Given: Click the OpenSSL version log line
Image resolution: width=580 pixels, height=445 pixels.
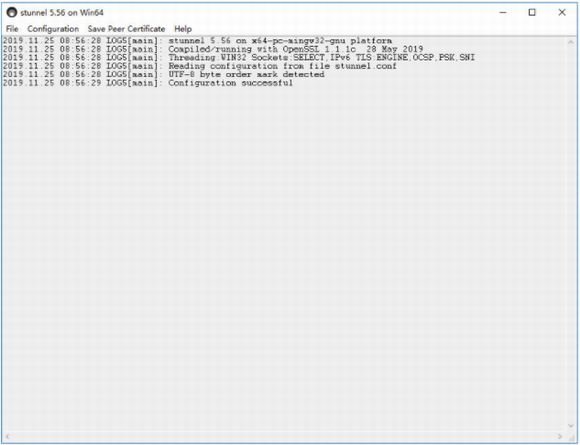Looking at the screenshot, I should 213,49.
